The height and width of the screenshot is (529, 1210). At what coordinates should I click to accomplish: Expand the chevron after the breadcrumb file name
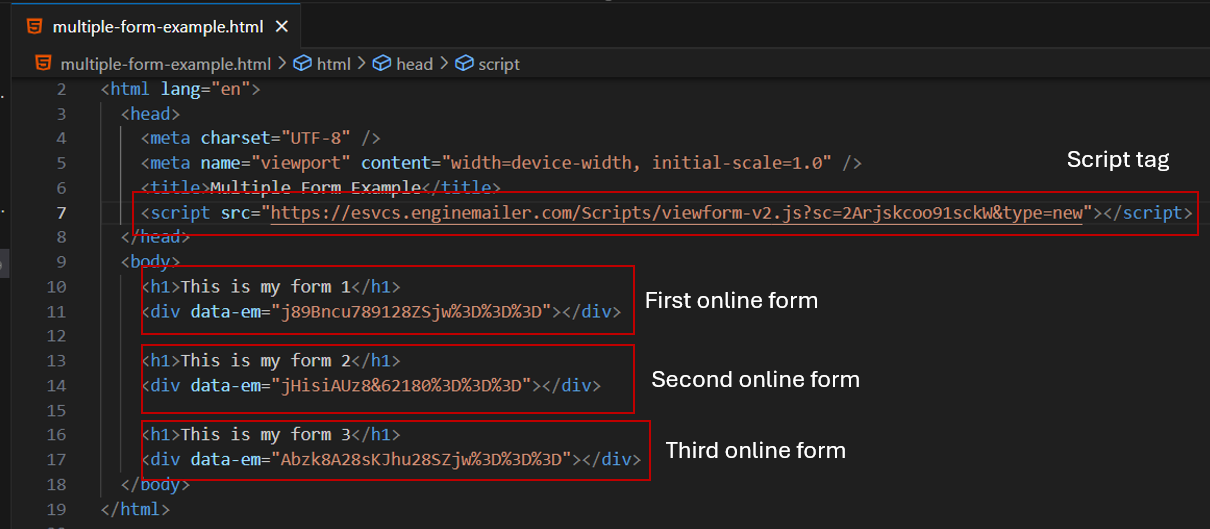tap(283, 64)
